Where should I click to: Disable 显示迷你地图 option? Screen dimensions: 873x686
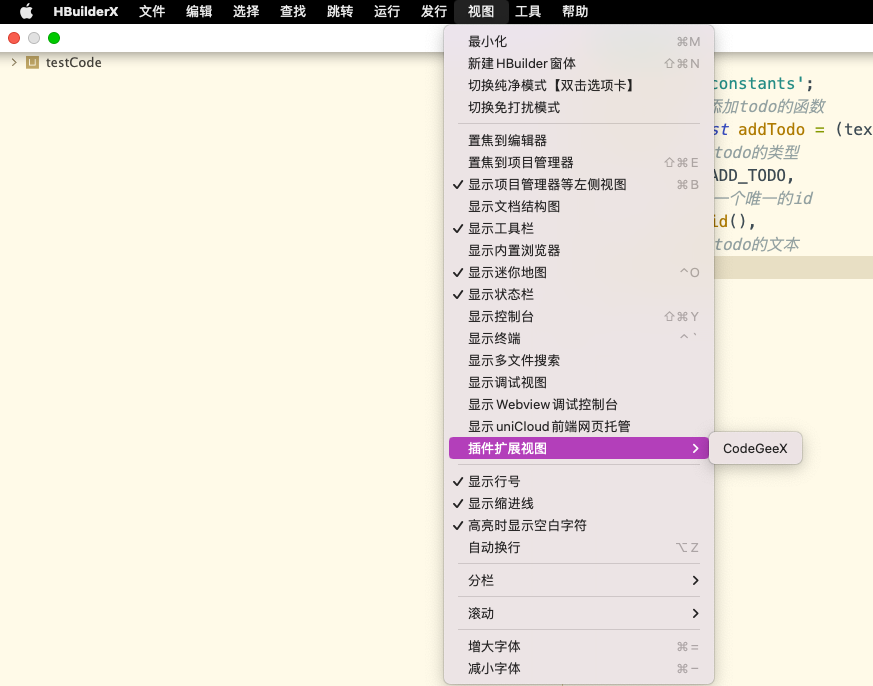tap(506, 272)
